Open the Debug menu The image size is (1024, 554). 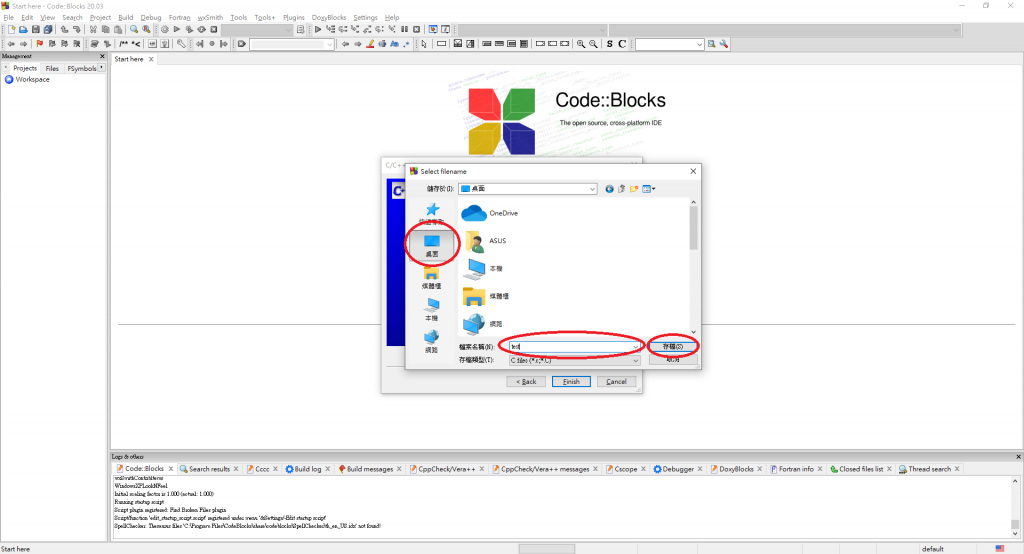point(151,18)
